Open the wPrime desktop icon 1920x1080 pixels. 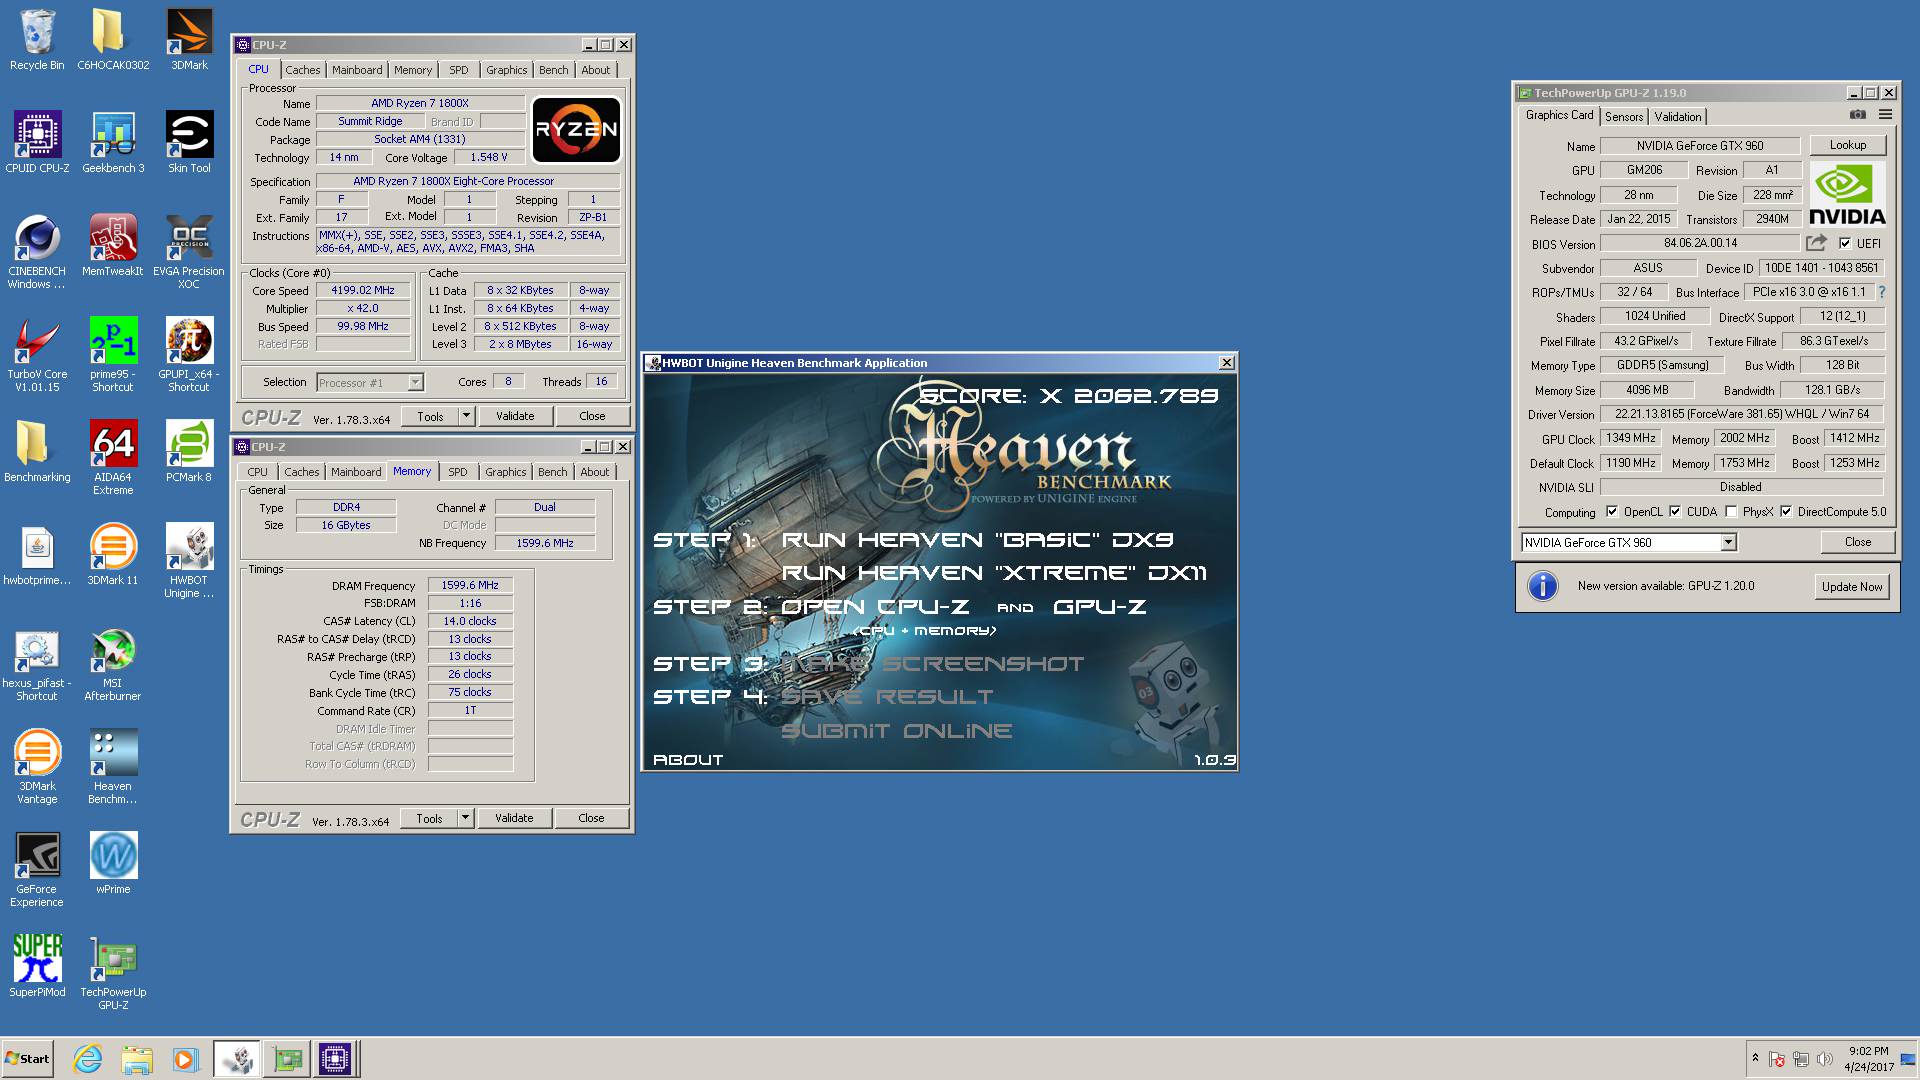(113, 864)
